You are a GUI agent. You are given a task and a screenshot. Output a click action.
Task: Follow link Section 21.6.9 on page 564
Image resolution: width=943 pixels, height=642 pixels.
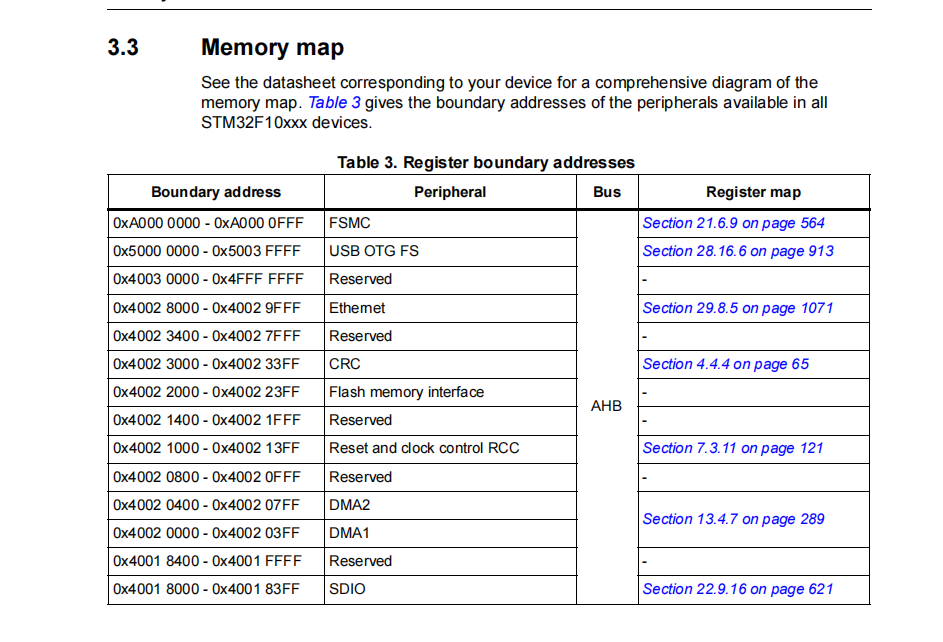[733, 223]
